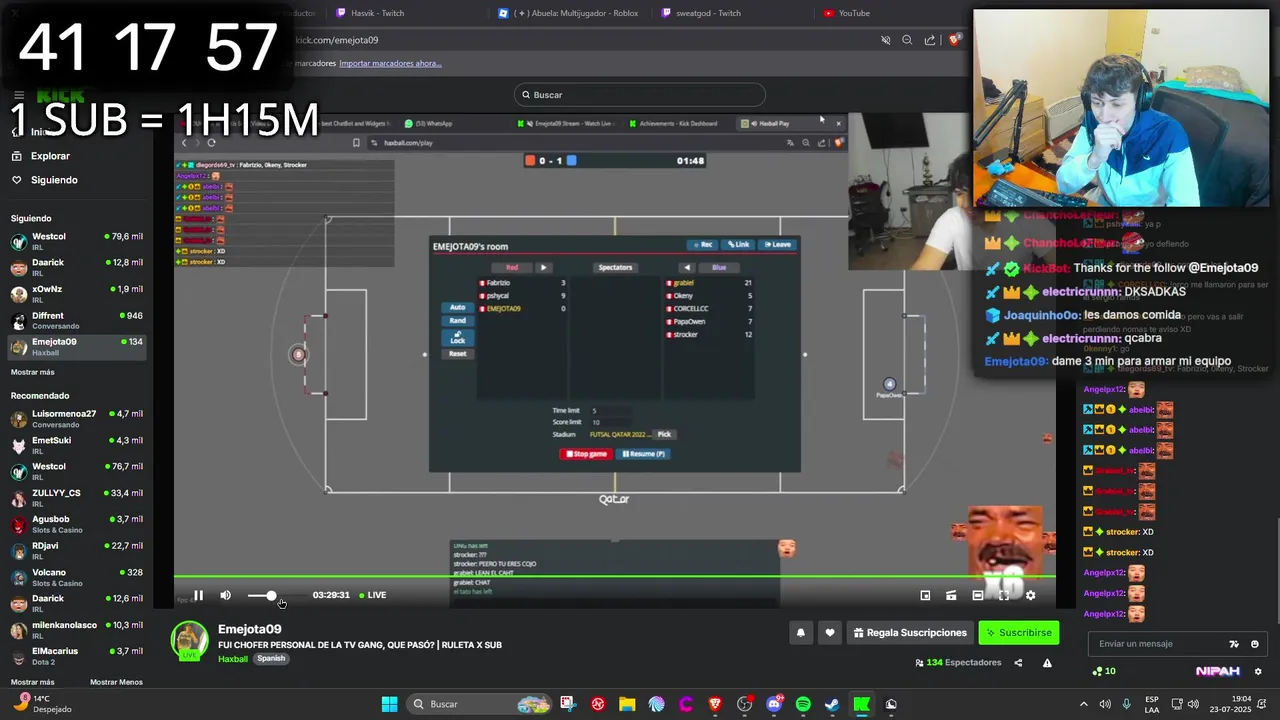Turn on notifications bell for Emejota09
1280x720 pixels.
(800, 632)
